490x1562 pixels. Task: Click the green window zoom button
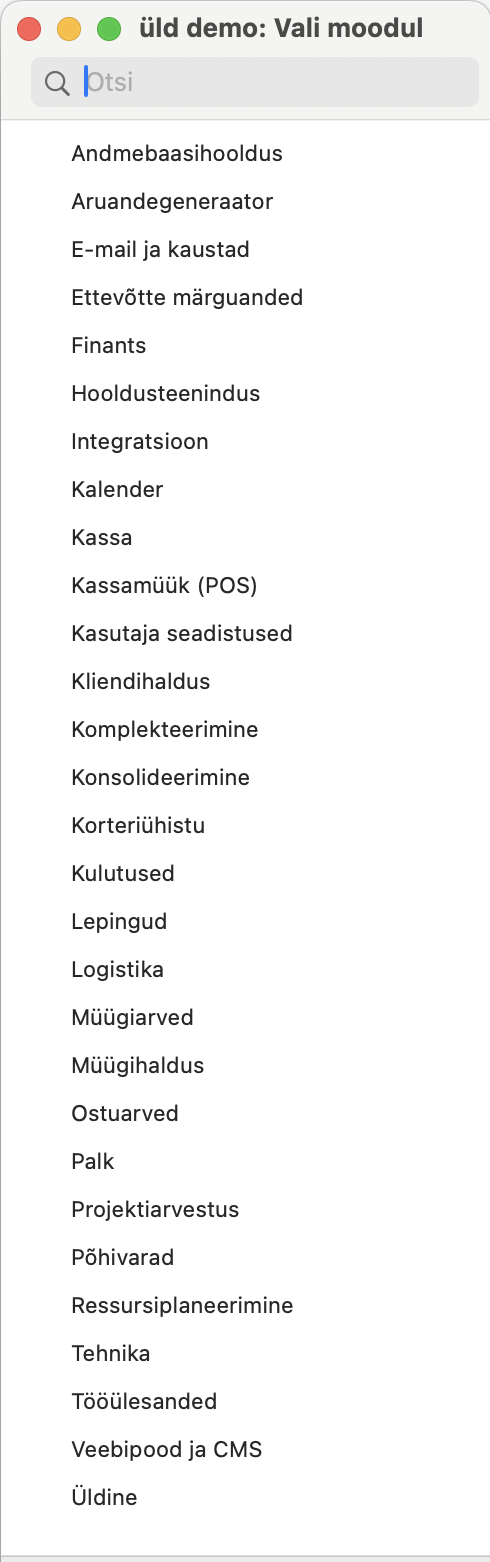108,29
